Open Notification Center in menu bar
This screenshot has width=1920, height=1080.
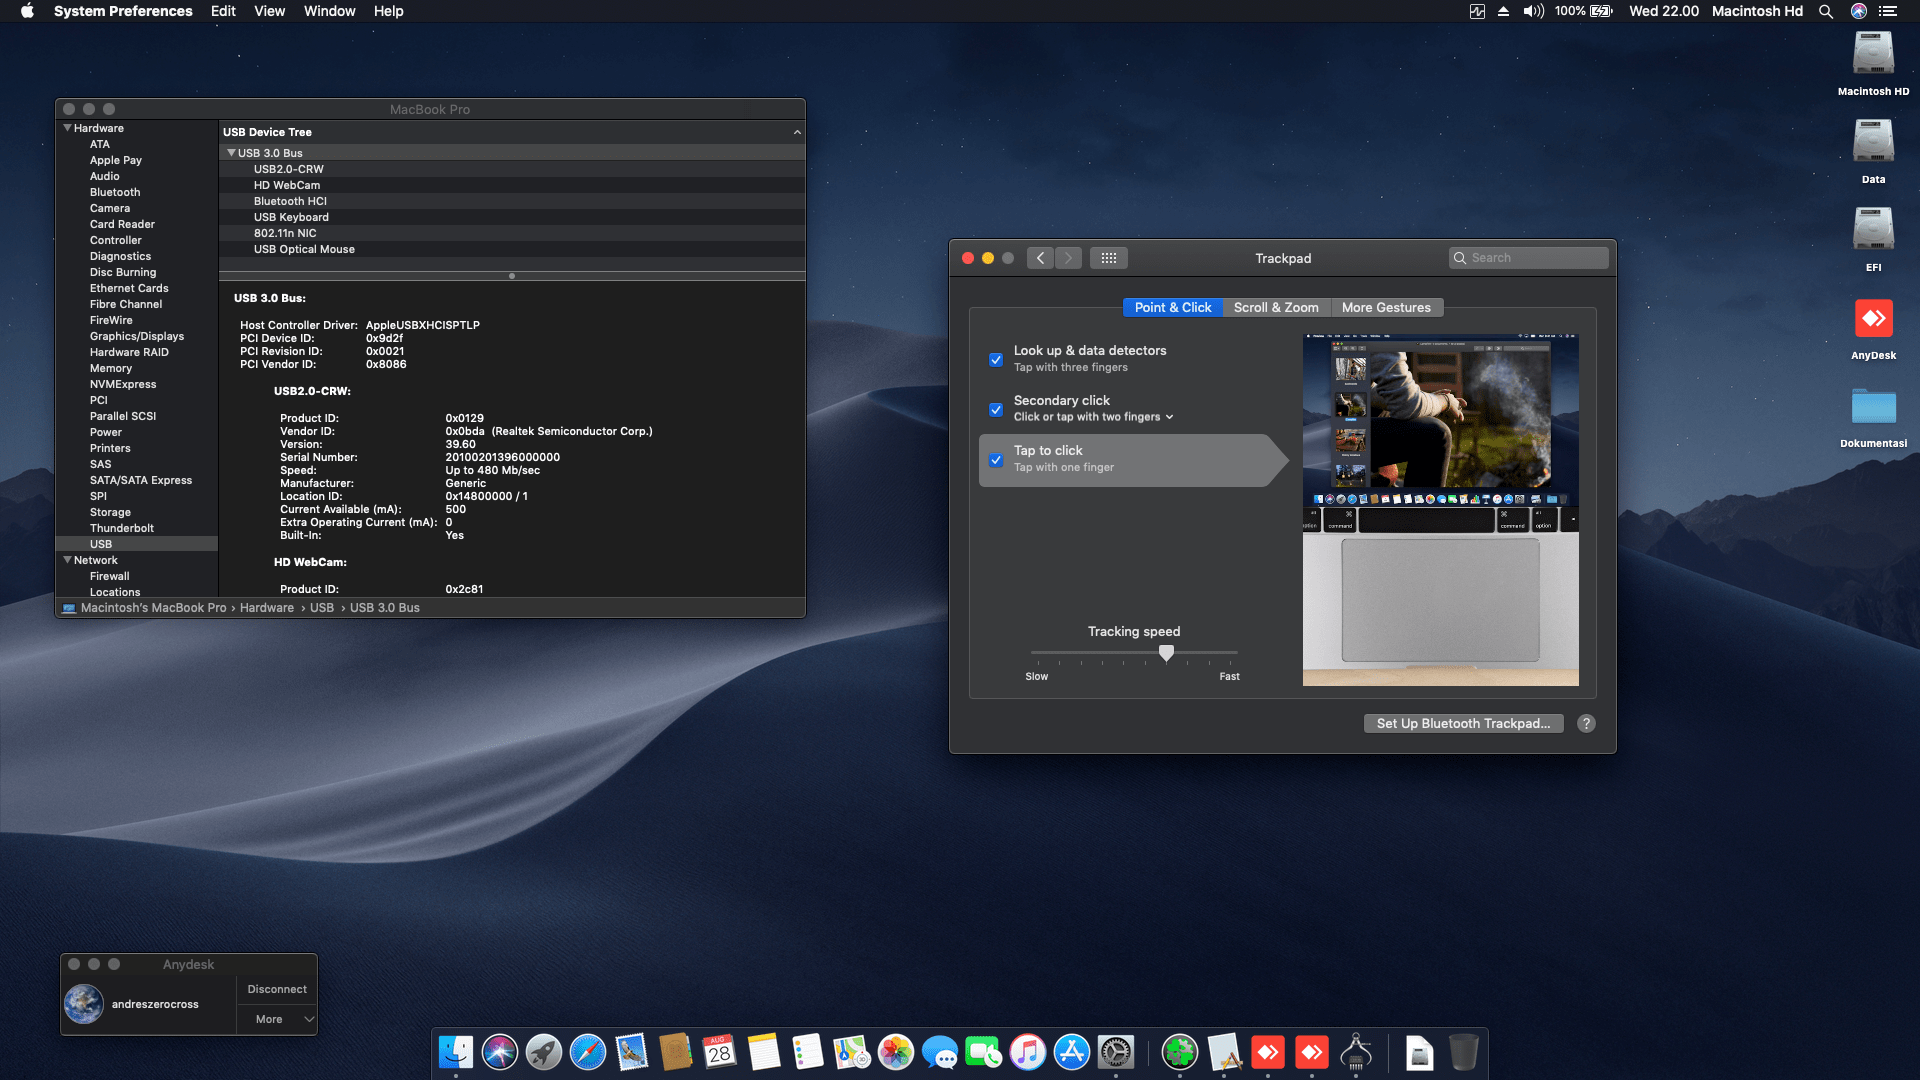[1888, 11]
